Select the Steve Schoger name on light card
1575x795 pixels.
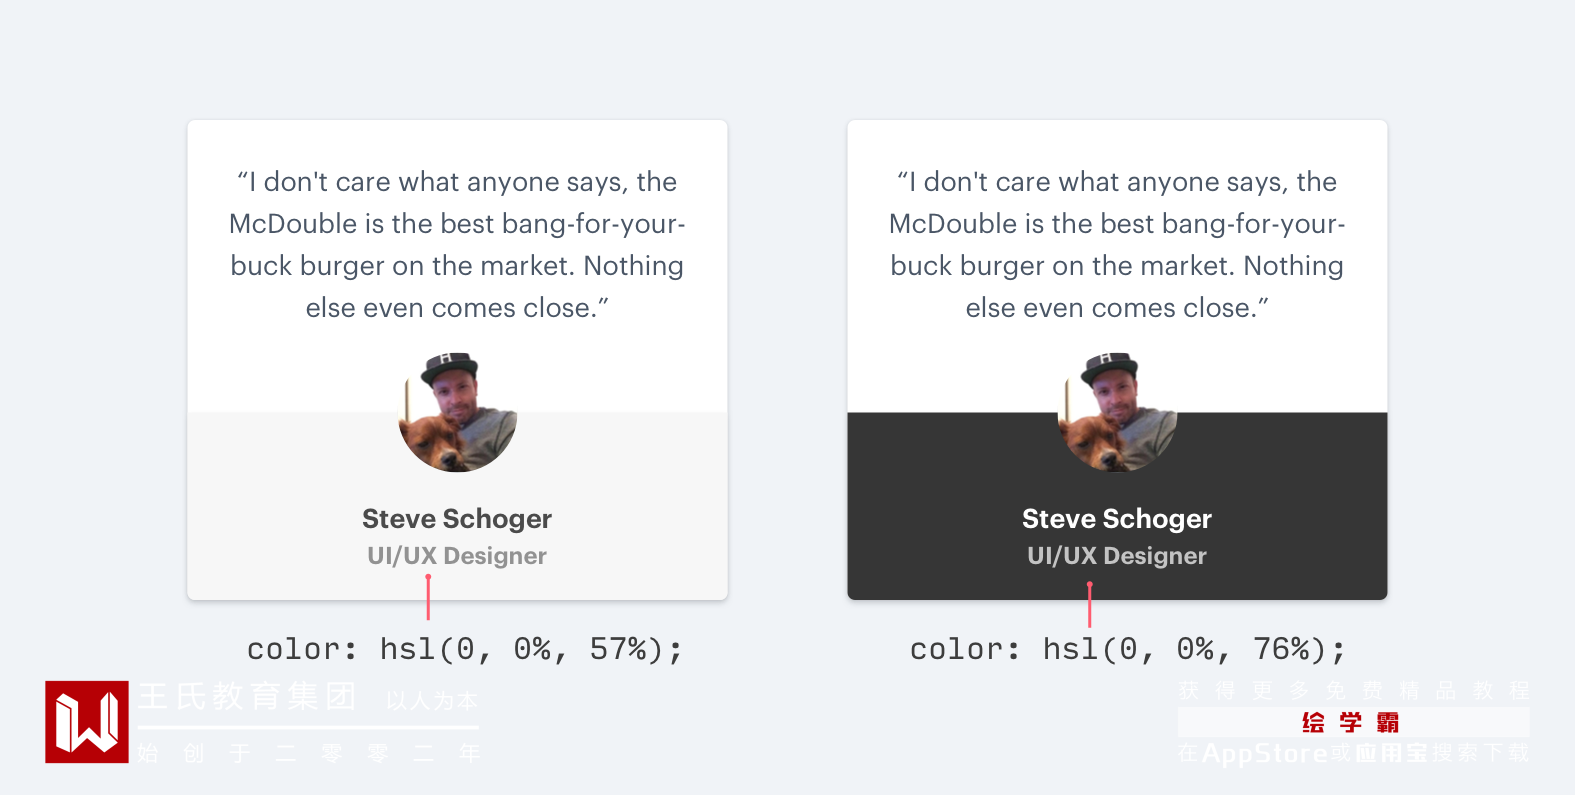click(457, 519)
